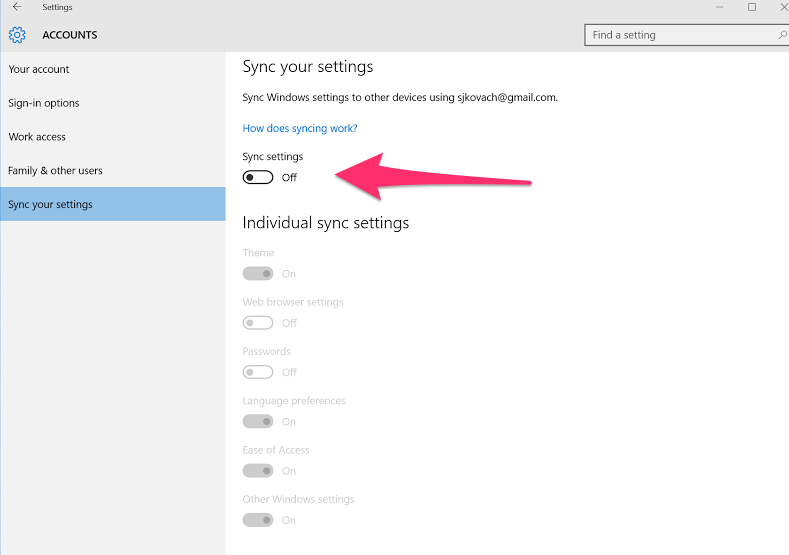Click the Accounts gear icon
Image resolution: width=789 pixels, height=555 pixels.
pos(17,35)
